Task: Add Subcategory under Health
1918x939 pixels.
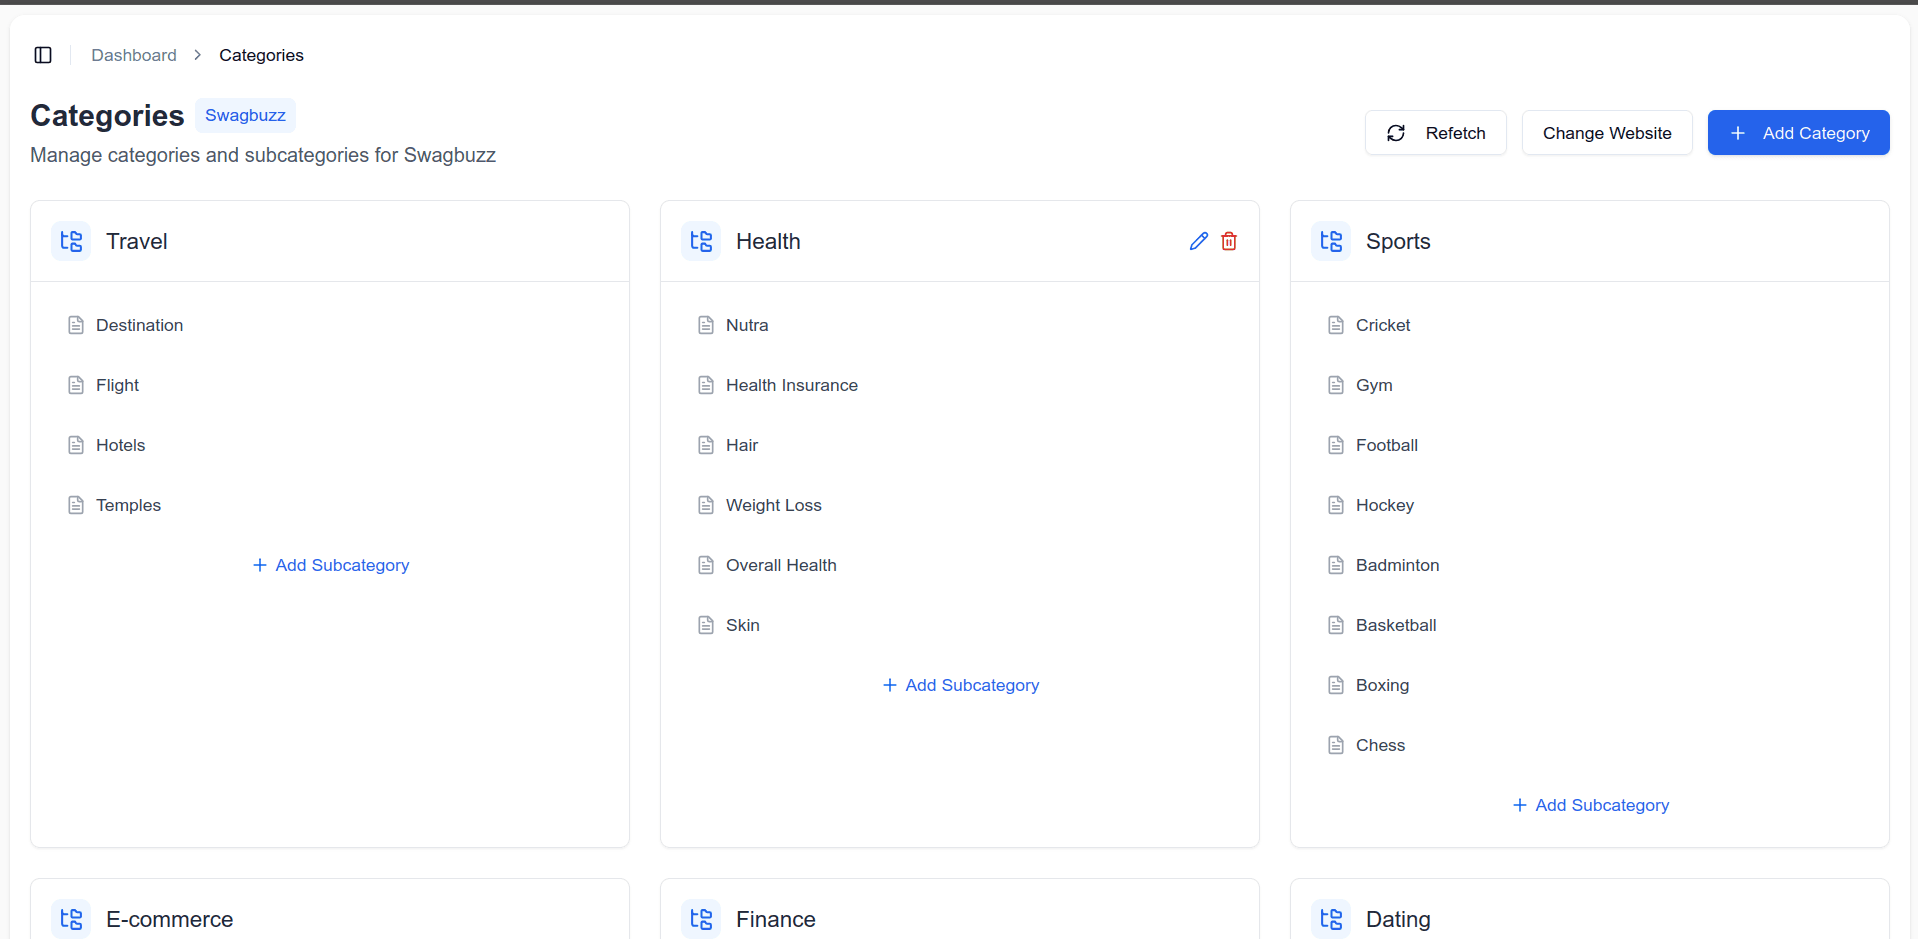Action: pyautogui.click(x=961, y=685)
